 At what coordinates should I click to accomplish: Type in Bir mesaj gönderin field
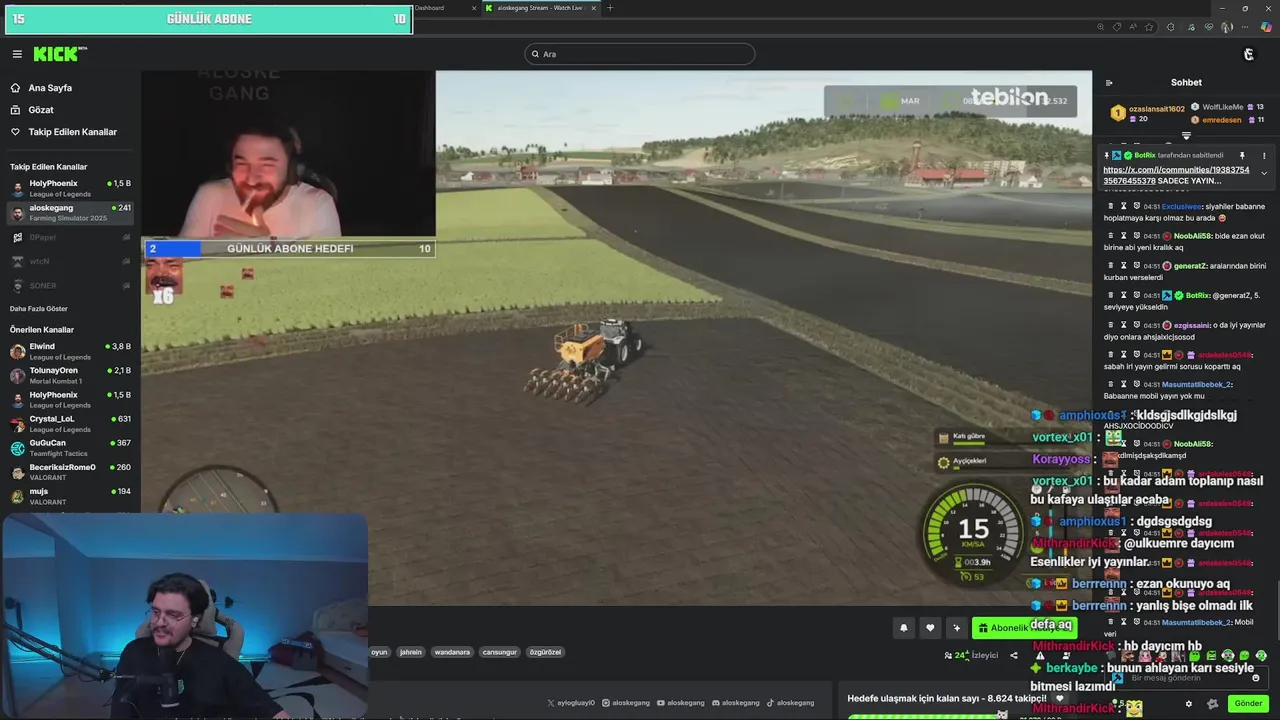tap(1185, 678)
